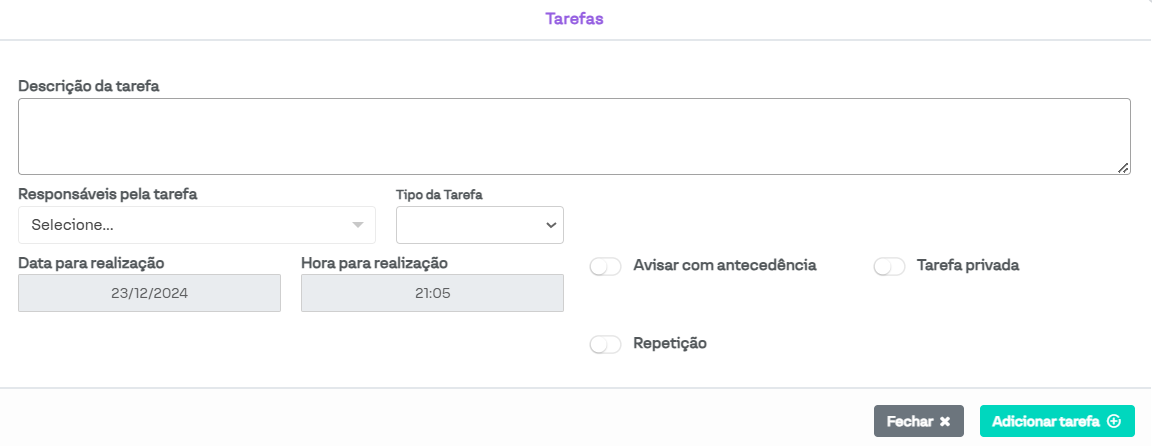Image resolution: width=1152 pixels, height=446 pixels.
Task: Toggle the Repetição switch
Action: coord(606,344)
